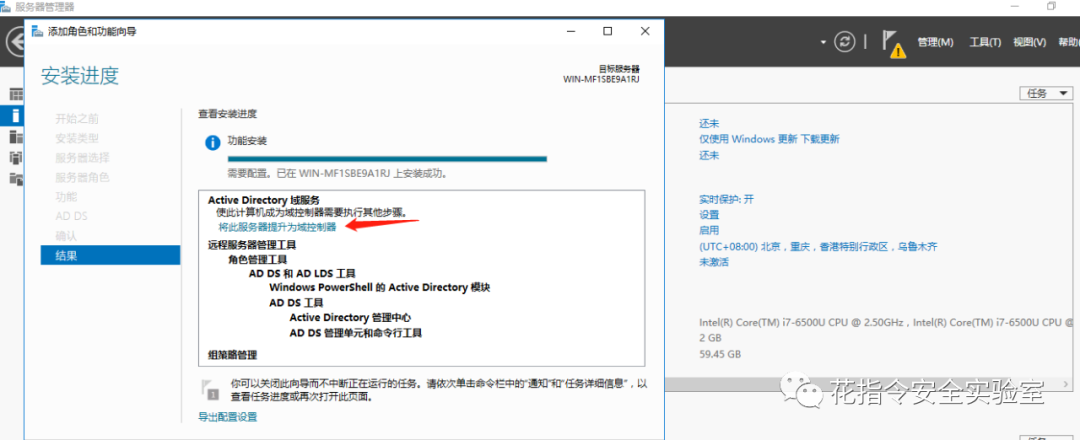Image resolution: width=1080 pixels, height=440 pixels.
Task: Expand the small dropdown arrow beside refresh
Action: pyautogui.click(x=823, y=43)
